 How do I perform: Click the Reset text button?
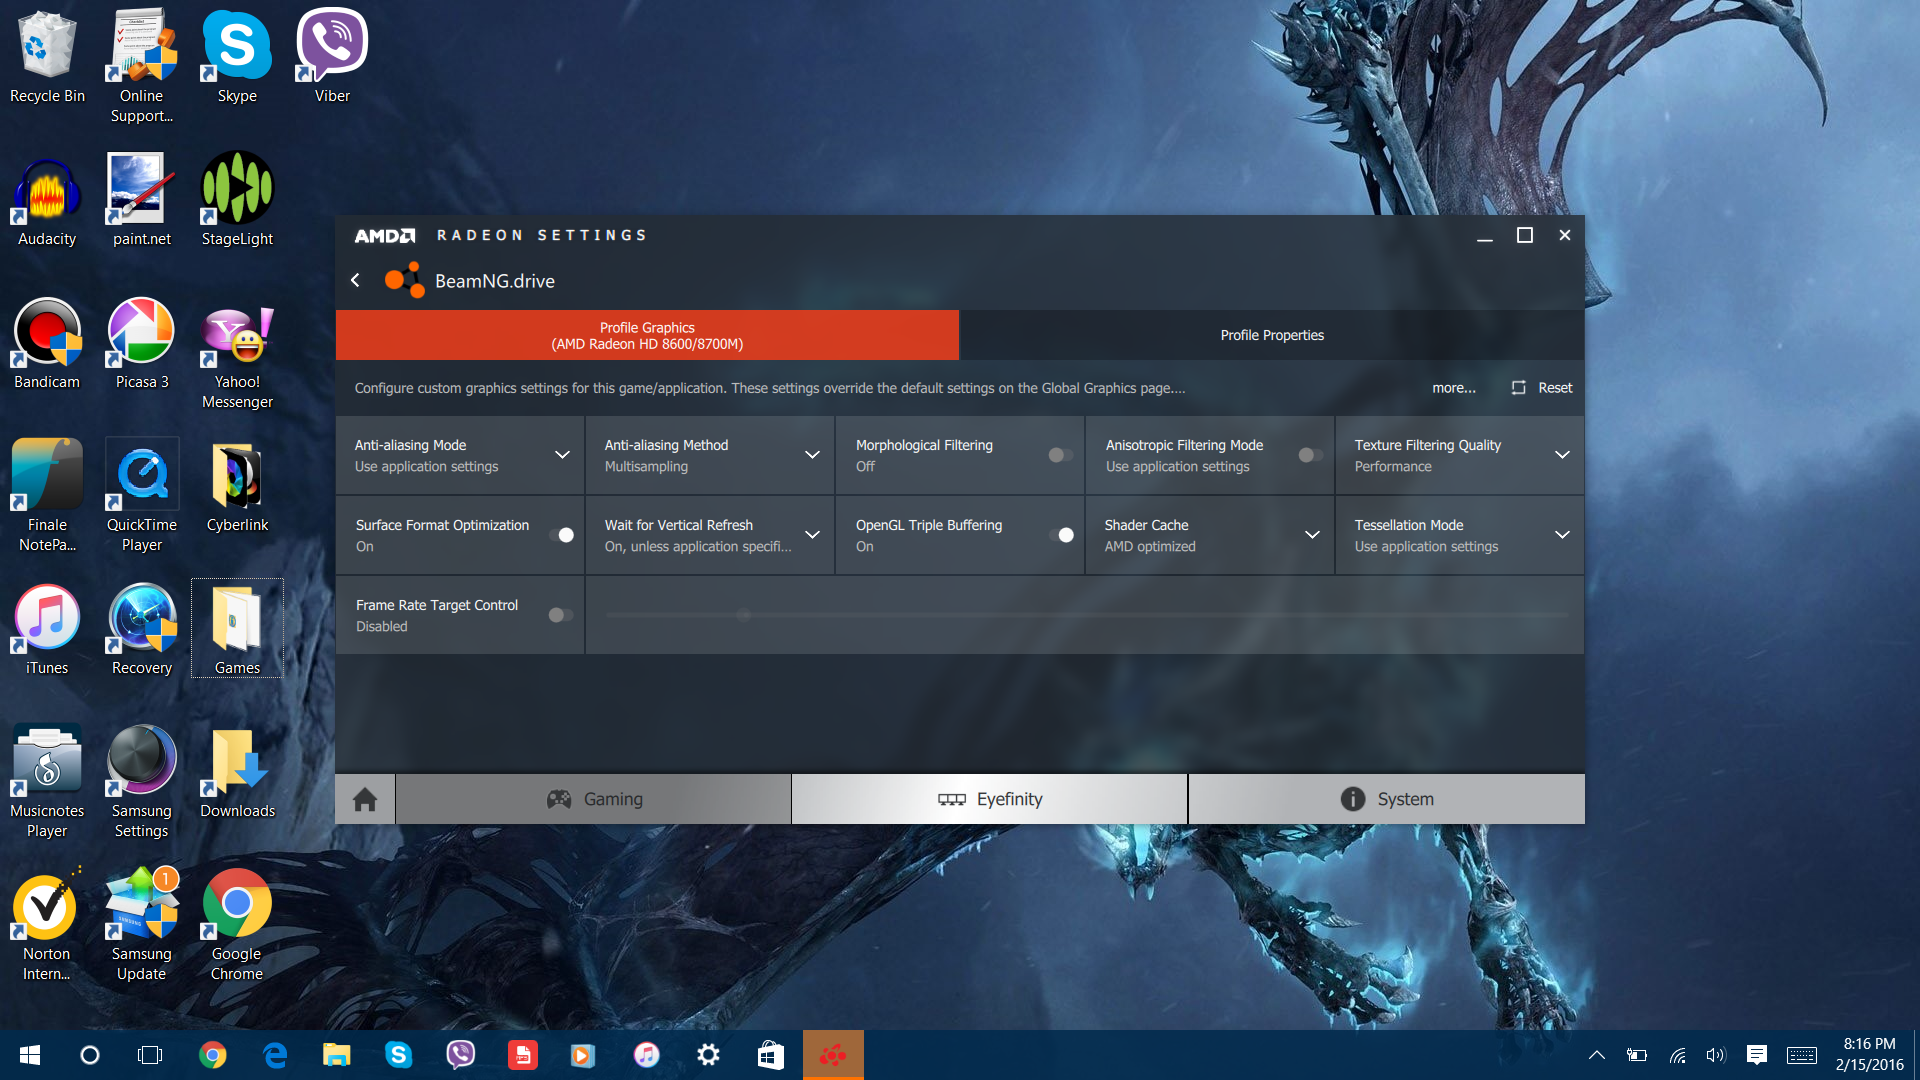[x=1555, y=388]
